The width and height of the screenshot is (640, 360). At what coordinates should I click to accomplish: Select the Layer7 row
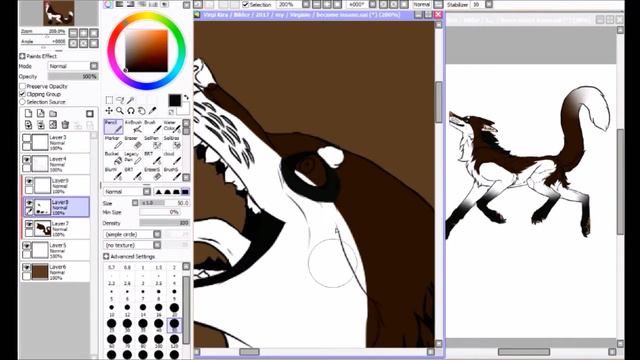56,229
